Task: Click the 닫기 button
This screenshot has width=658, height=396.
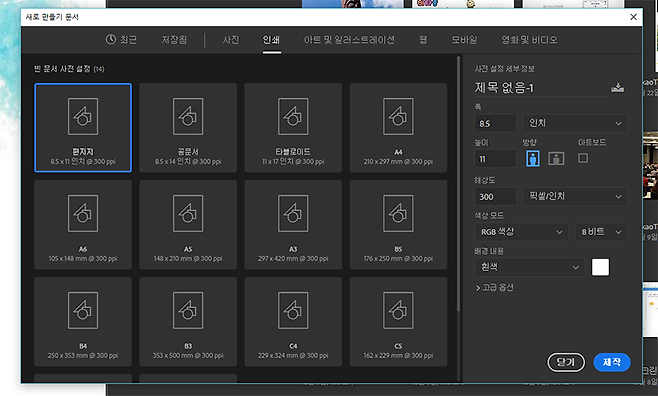Action: coord(566,362)
